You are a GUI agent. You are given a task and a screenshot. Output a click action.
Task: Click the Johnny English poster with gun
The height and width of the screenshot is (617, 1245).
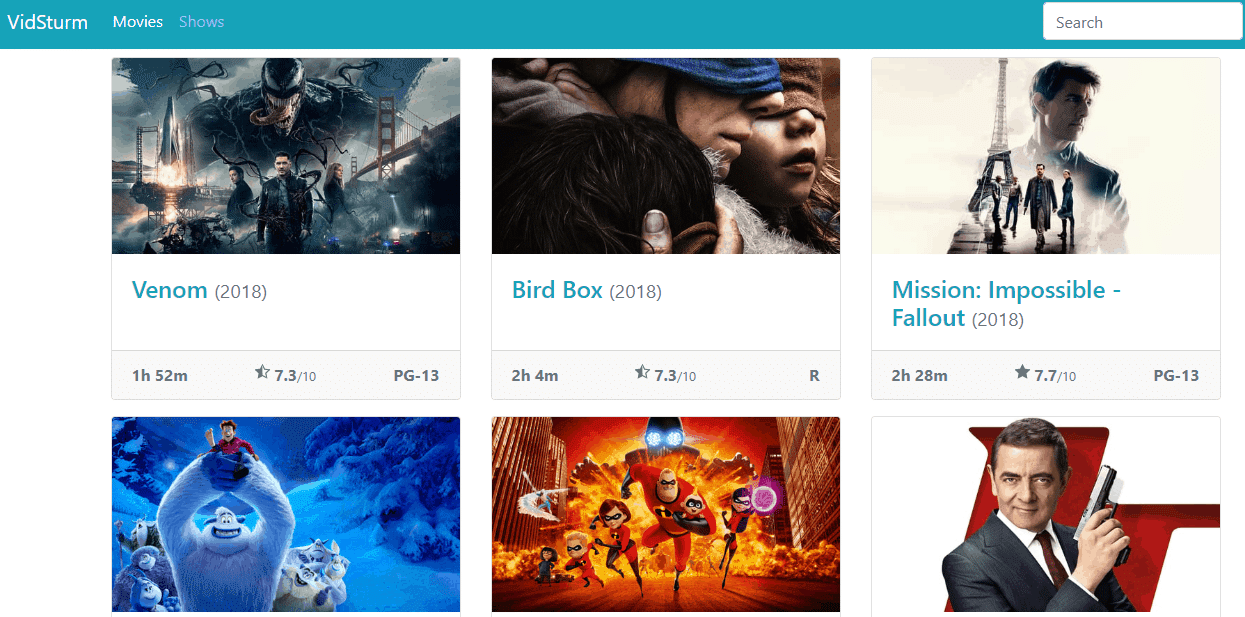[x=1046, y=515]
